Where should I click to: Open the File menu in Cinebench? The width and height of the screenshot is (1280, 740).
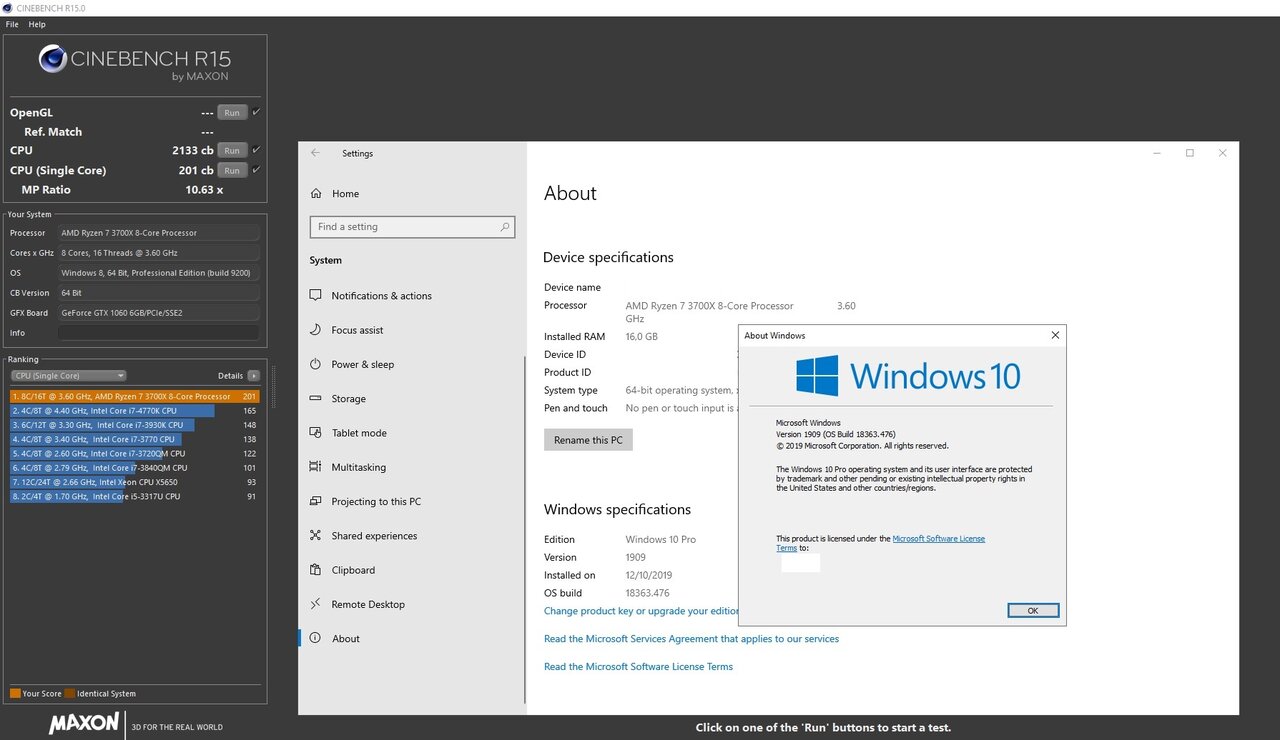point(12,24)
